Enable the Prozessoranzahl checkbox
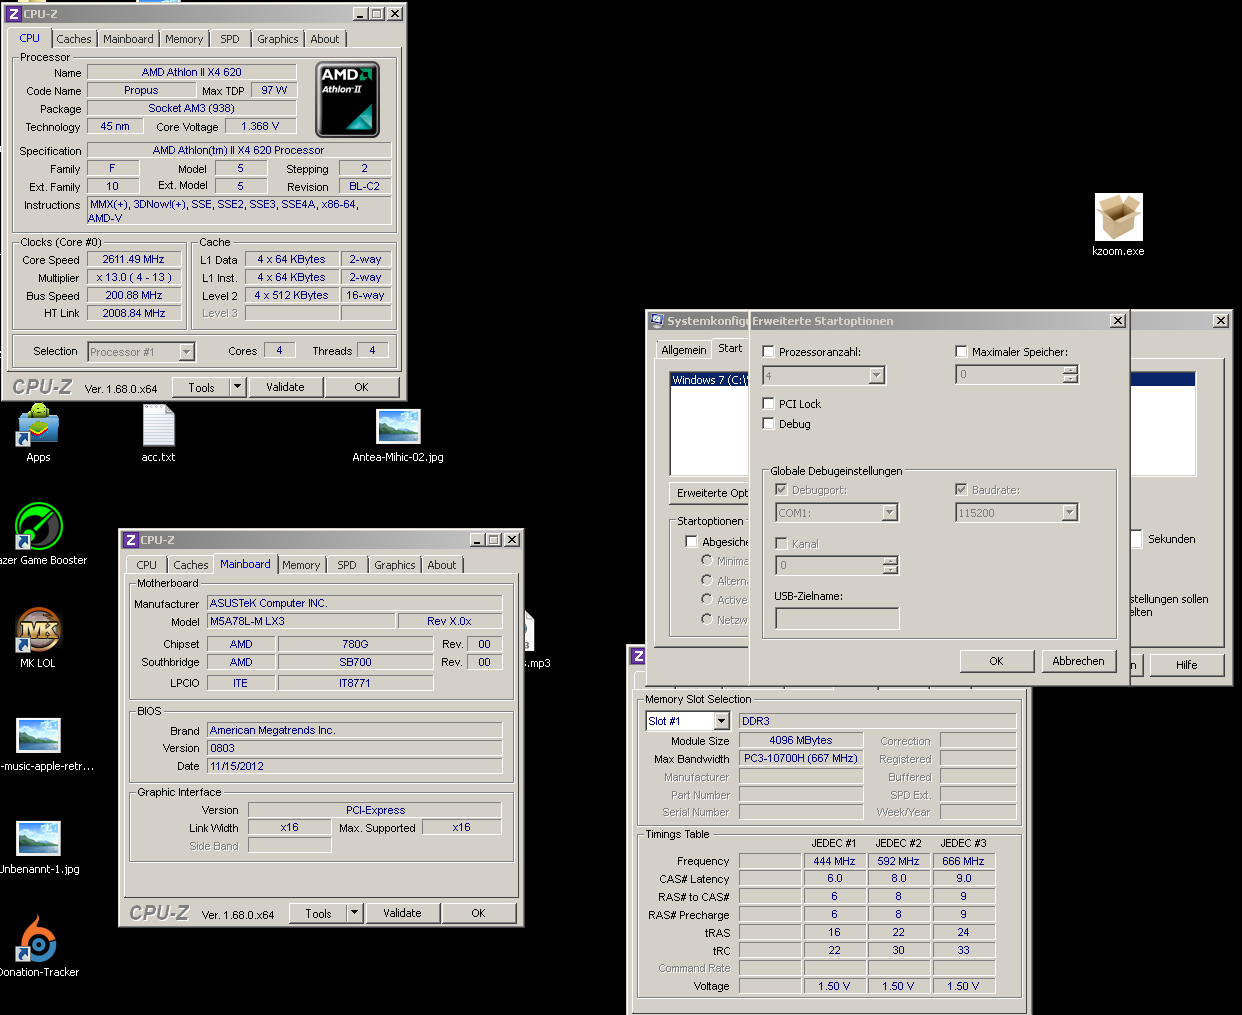 [768, 352]
